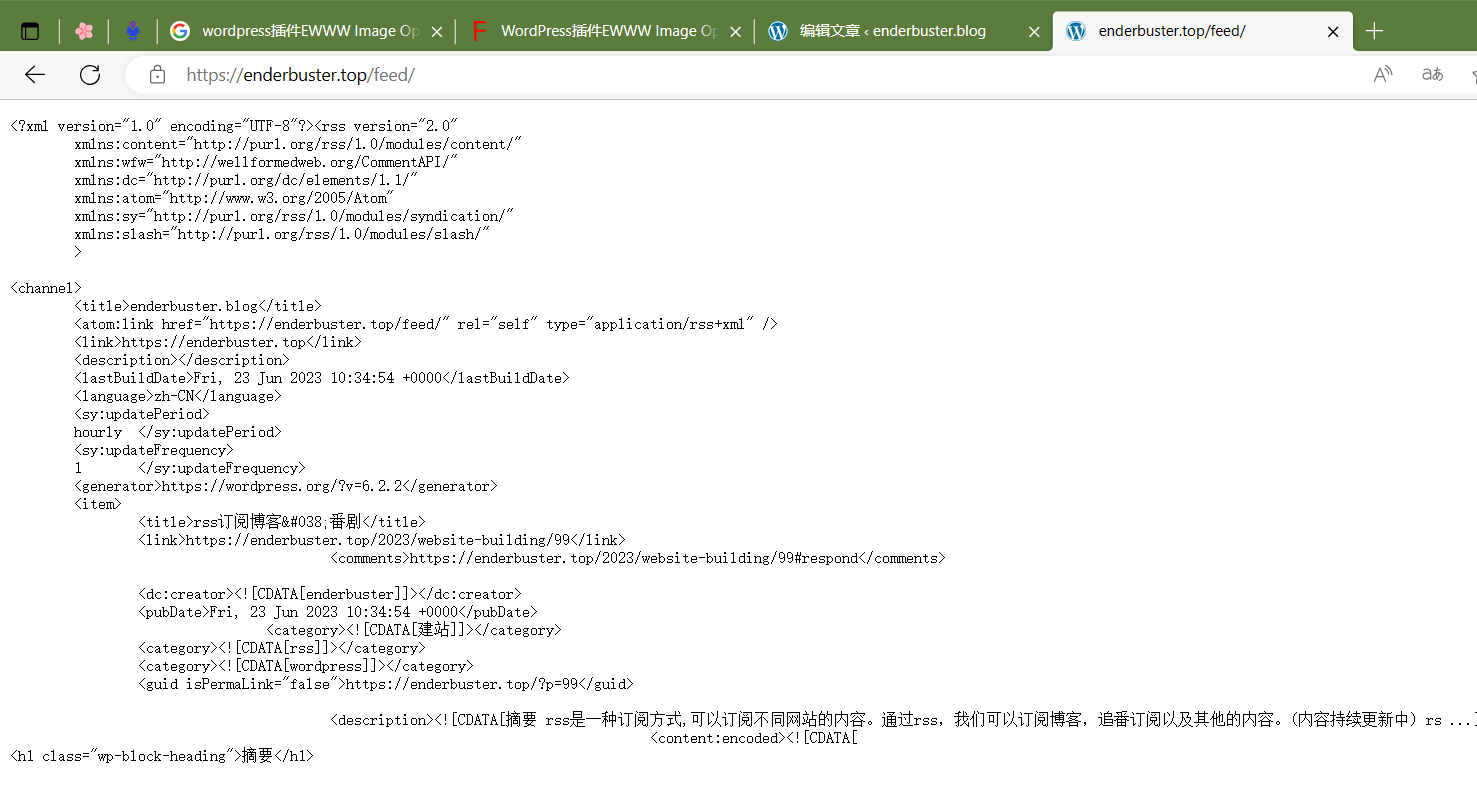The image size is (1477, 792).
Task: Click the address bar URL field
Action: coord(700,75)
